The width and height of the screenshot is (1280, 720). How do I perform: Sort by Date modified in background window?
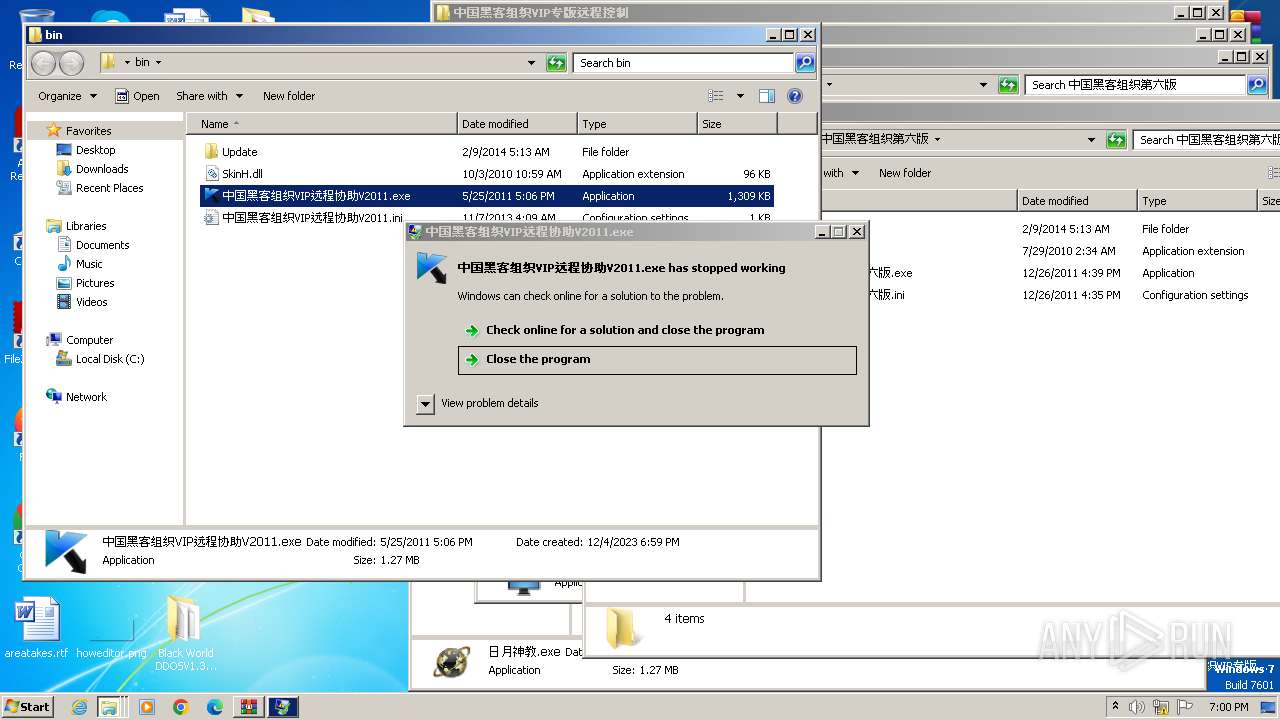(1077, 201)
